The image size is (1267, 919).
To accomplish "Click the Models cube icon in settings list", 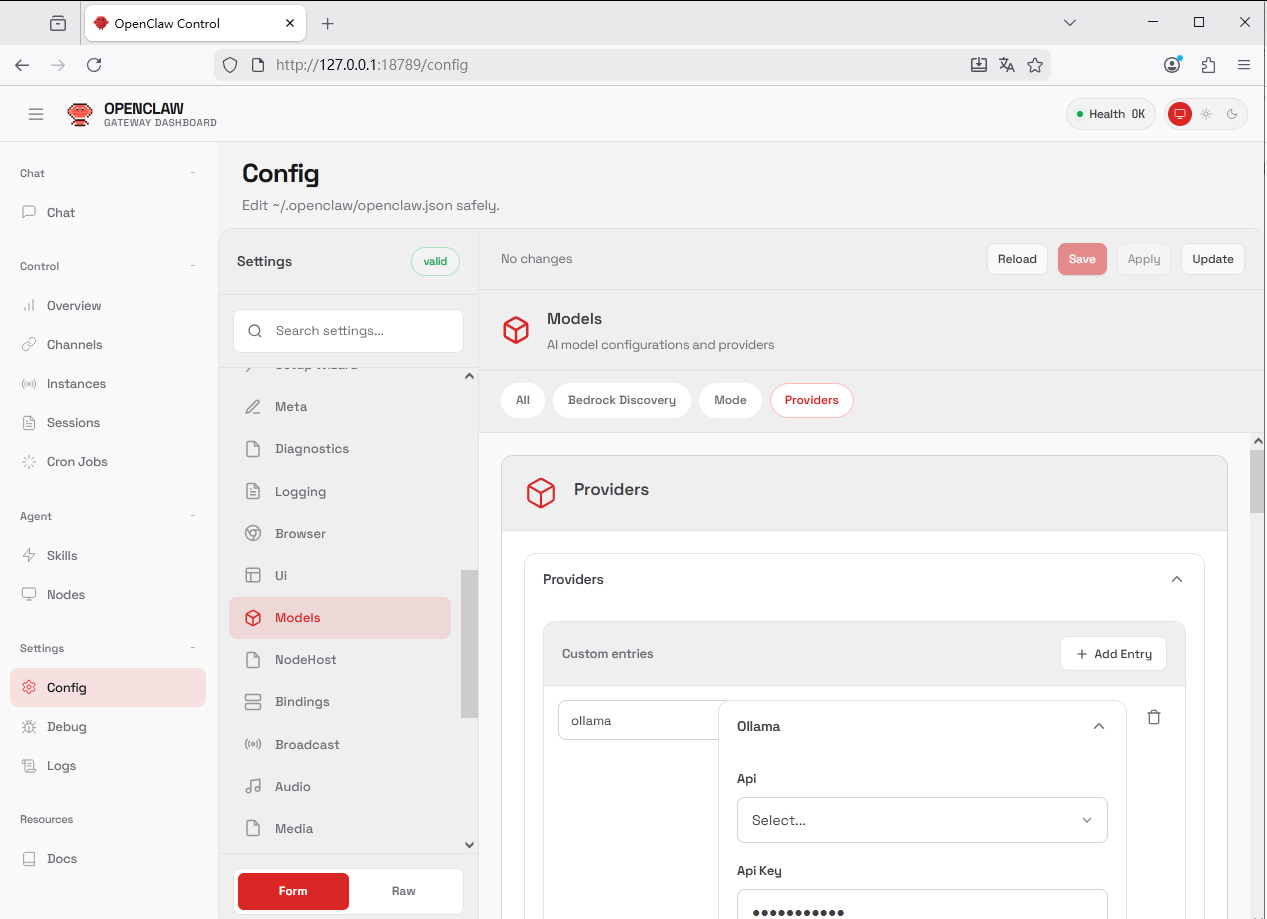I will click(x=253, y=618).
